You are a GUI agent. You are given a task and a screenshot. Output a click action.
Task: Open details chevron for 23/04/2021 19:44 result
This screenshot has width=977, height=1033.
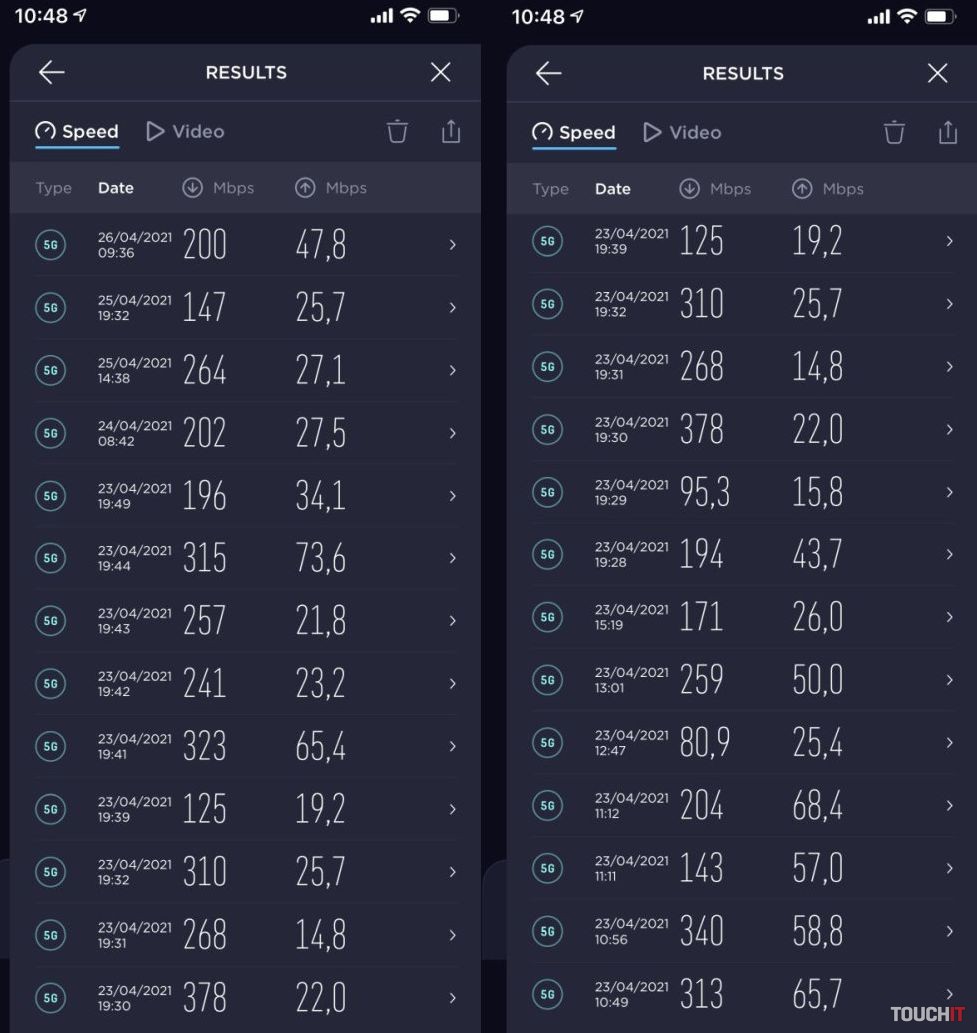pyautogui.click(x=452, y=558)
